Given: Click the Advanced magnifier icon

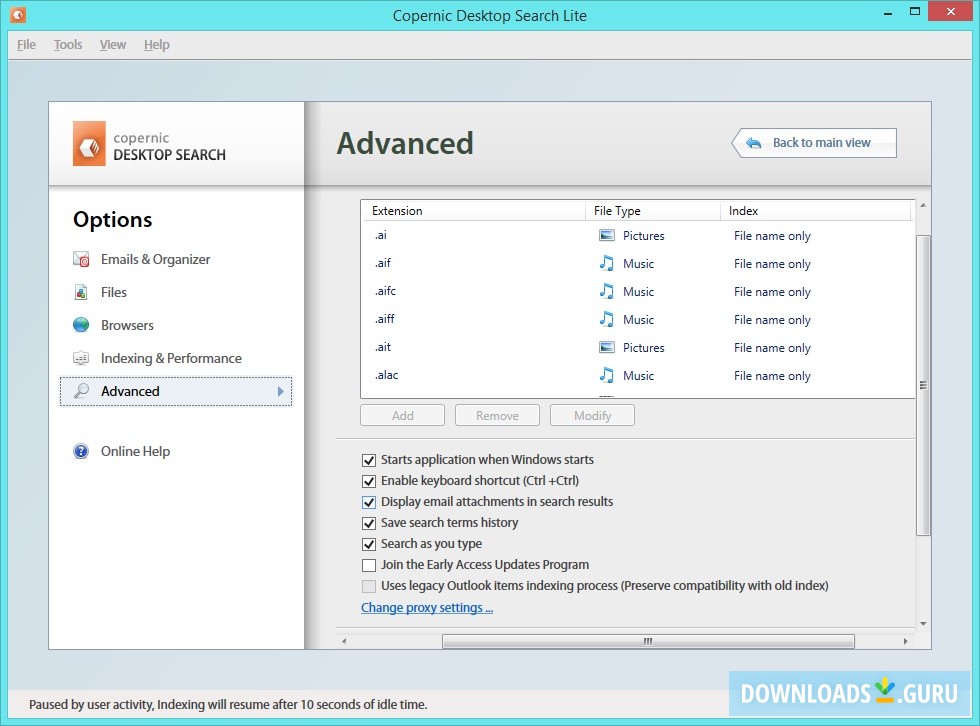Looking at the screenshot, I should coord(81,391).
